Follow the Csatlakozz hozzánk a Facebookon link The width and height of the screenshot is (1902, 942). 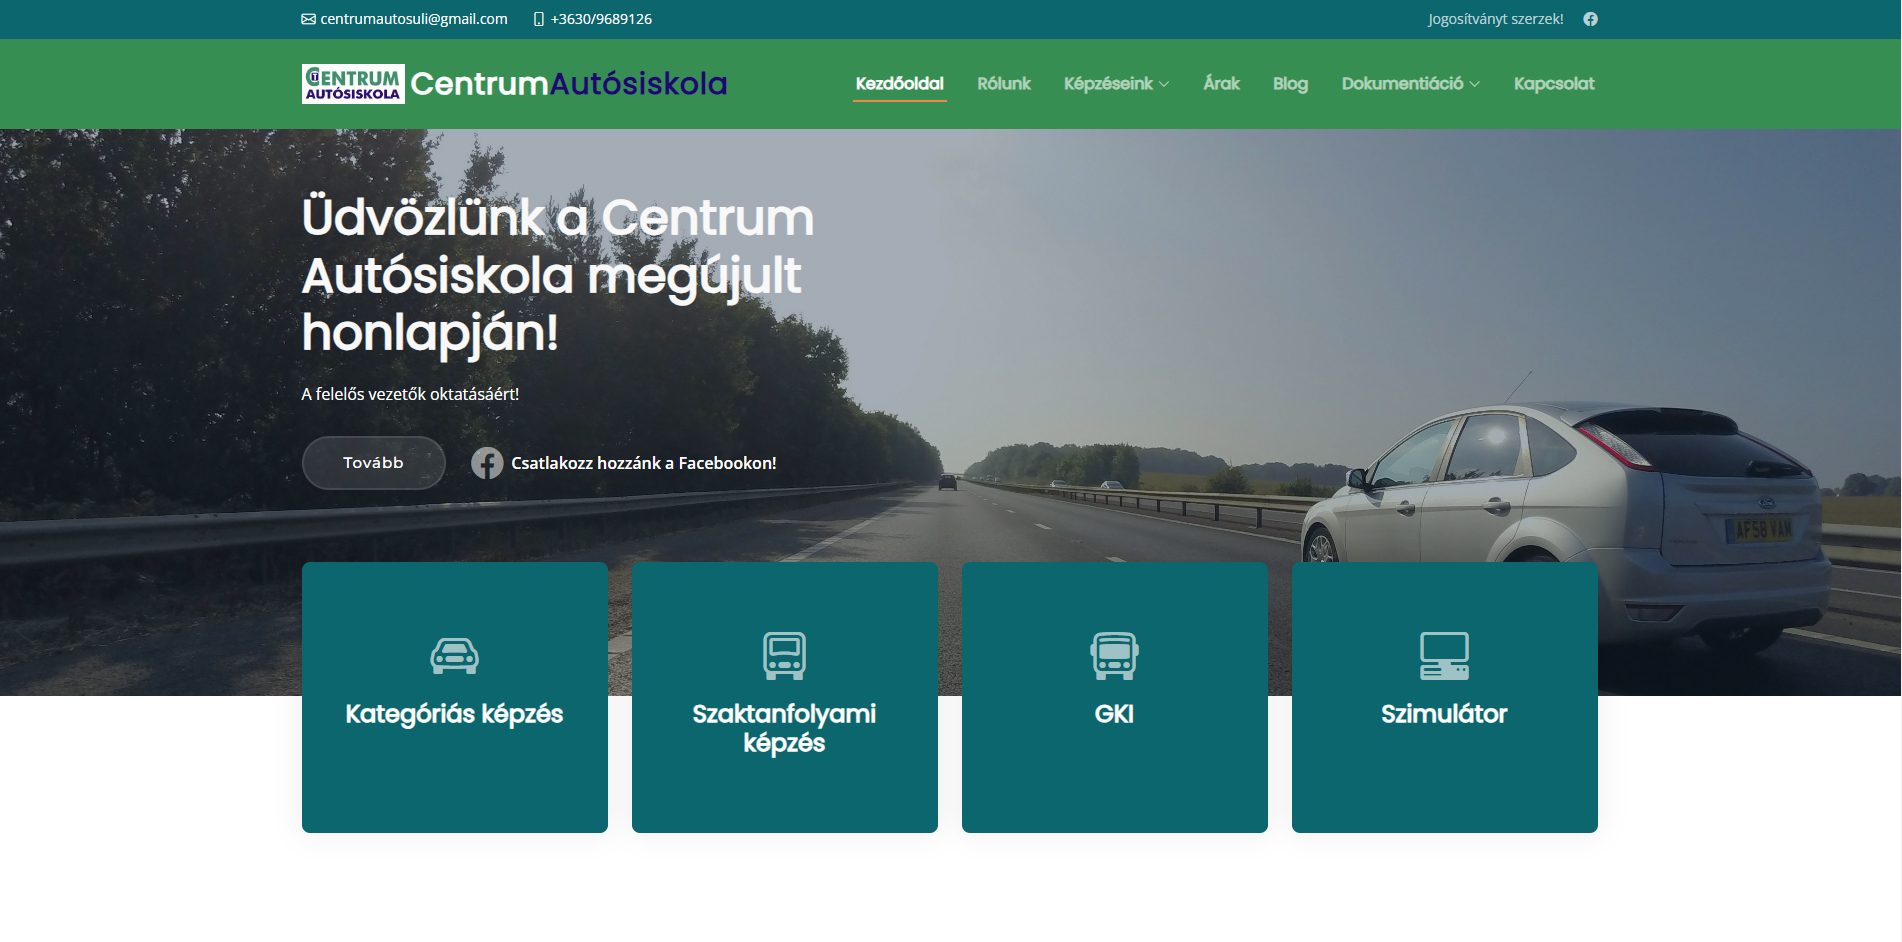tap(644, 463)
